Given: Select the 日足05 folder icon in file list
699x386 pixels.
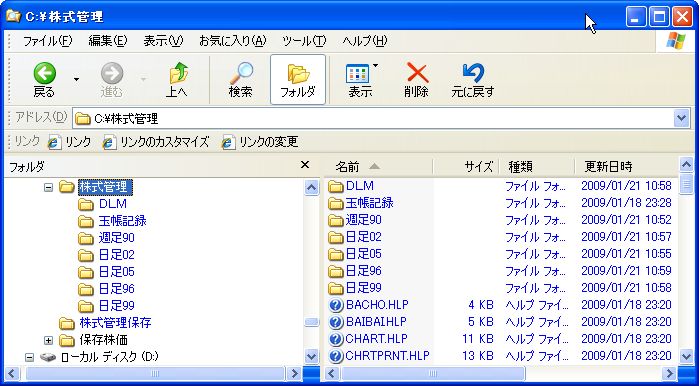Looking at the screenshot, I should 336,254.
